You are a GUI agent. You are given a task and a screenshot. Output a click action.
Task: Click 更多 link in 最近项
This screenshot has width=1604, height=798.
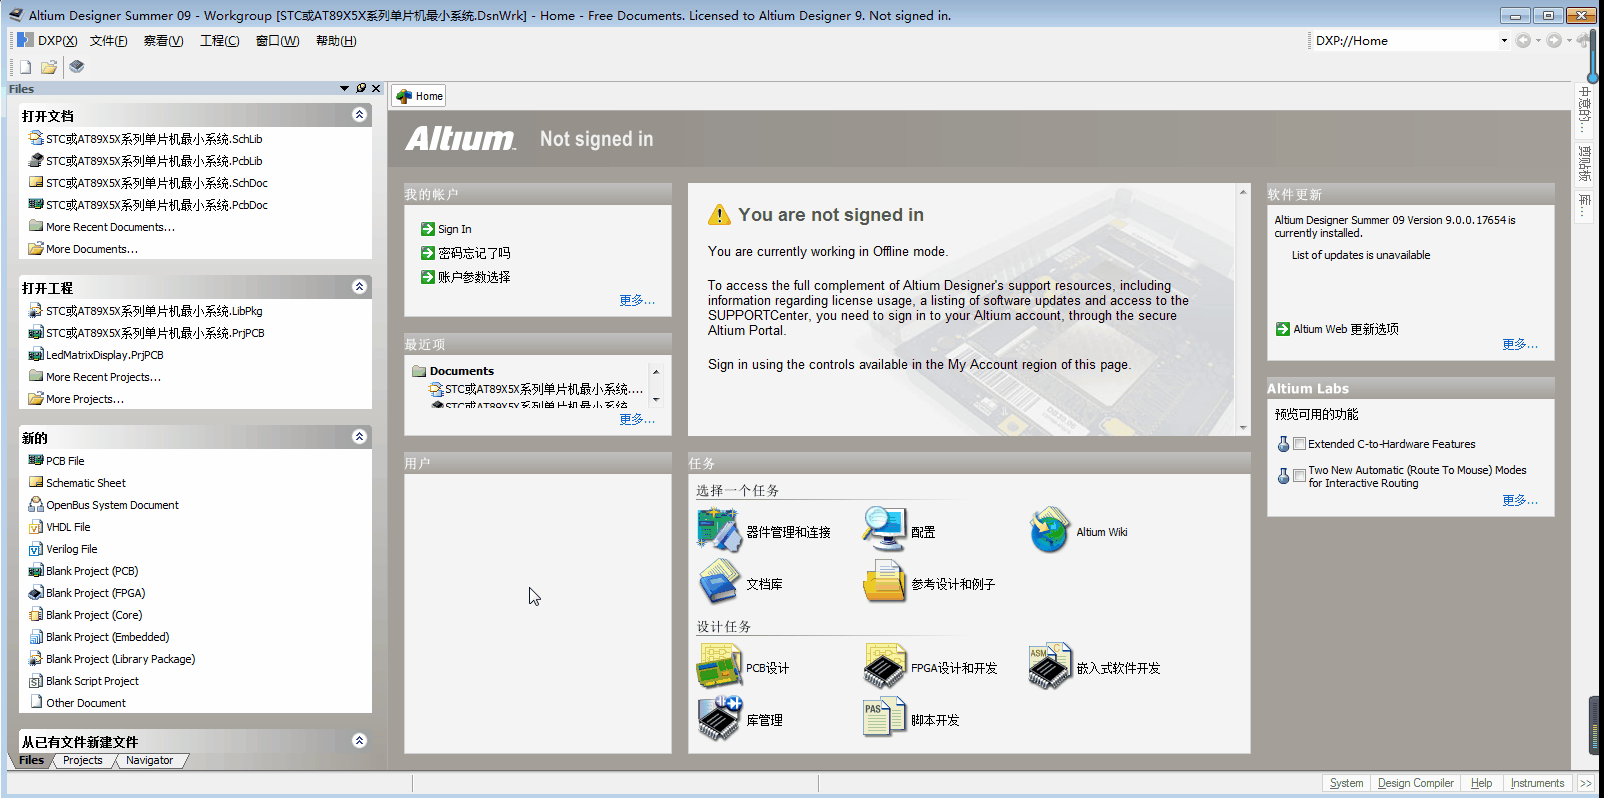[637, 419]
